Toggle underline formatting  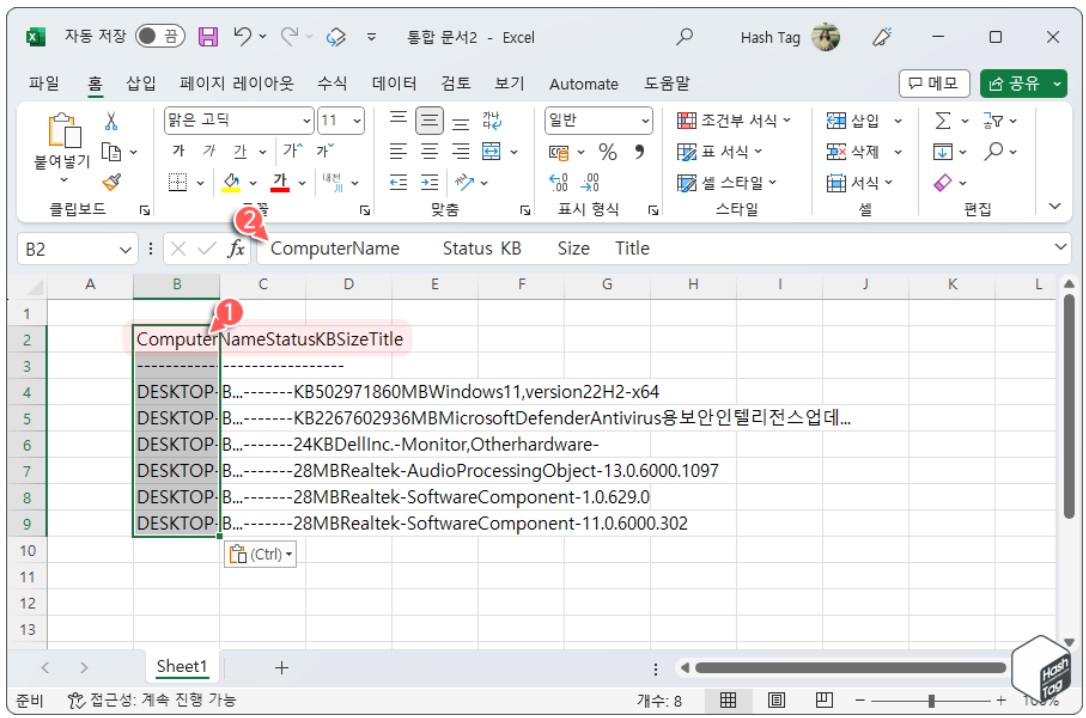(240, 151)
